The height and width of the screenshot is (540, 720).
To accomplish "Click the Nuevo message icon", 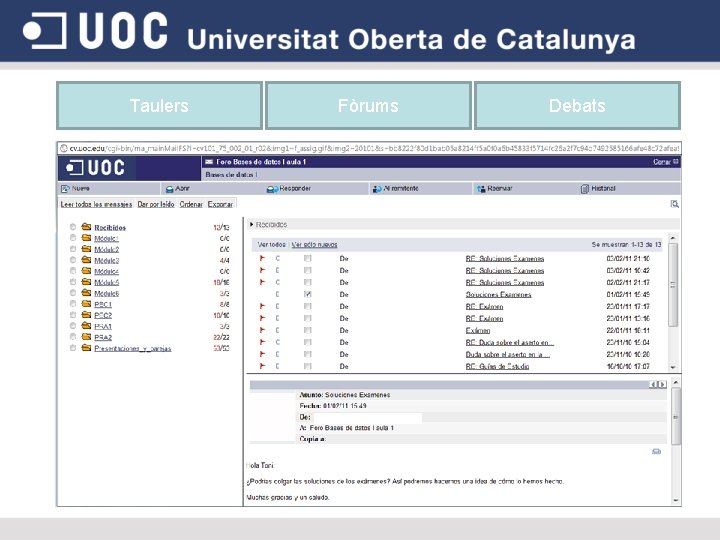I will pyautogui.click(x=65, y=189).
